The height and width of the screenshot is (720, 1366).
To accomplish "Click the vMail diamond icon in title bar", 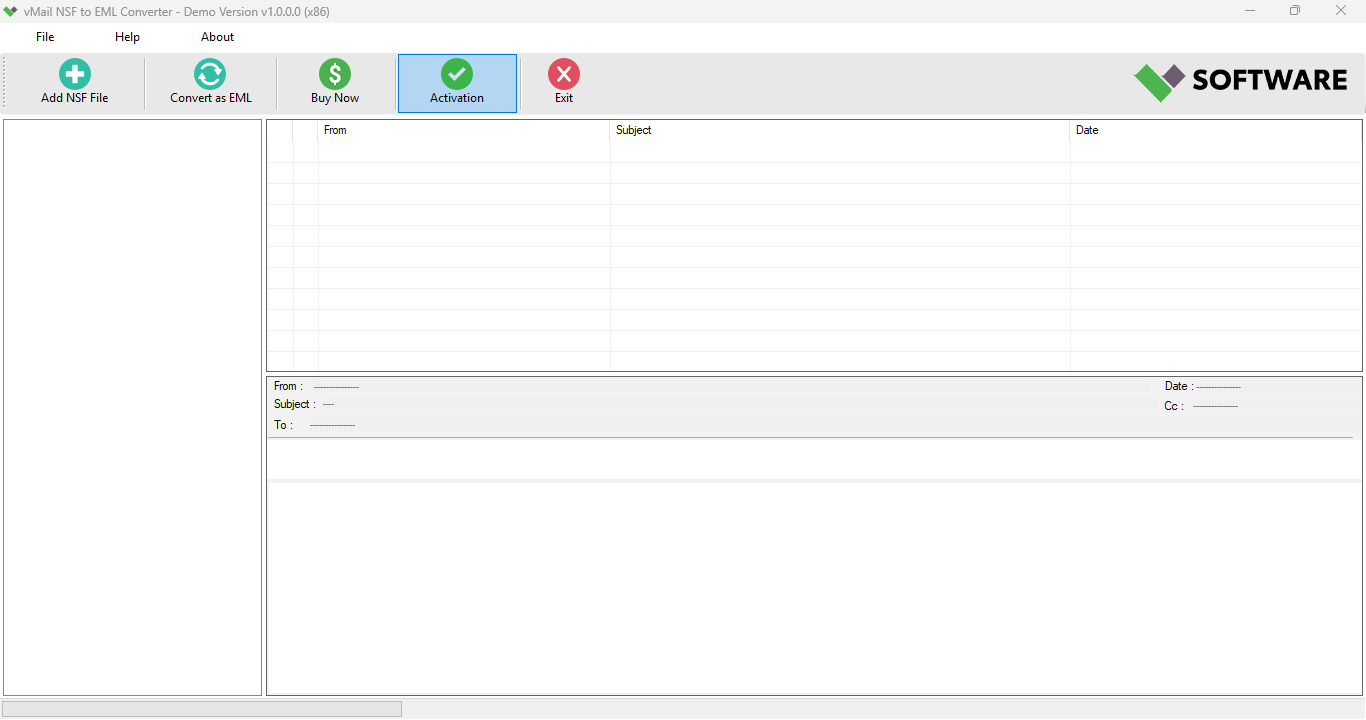I will pyautogui.click(x=11, y=11).
